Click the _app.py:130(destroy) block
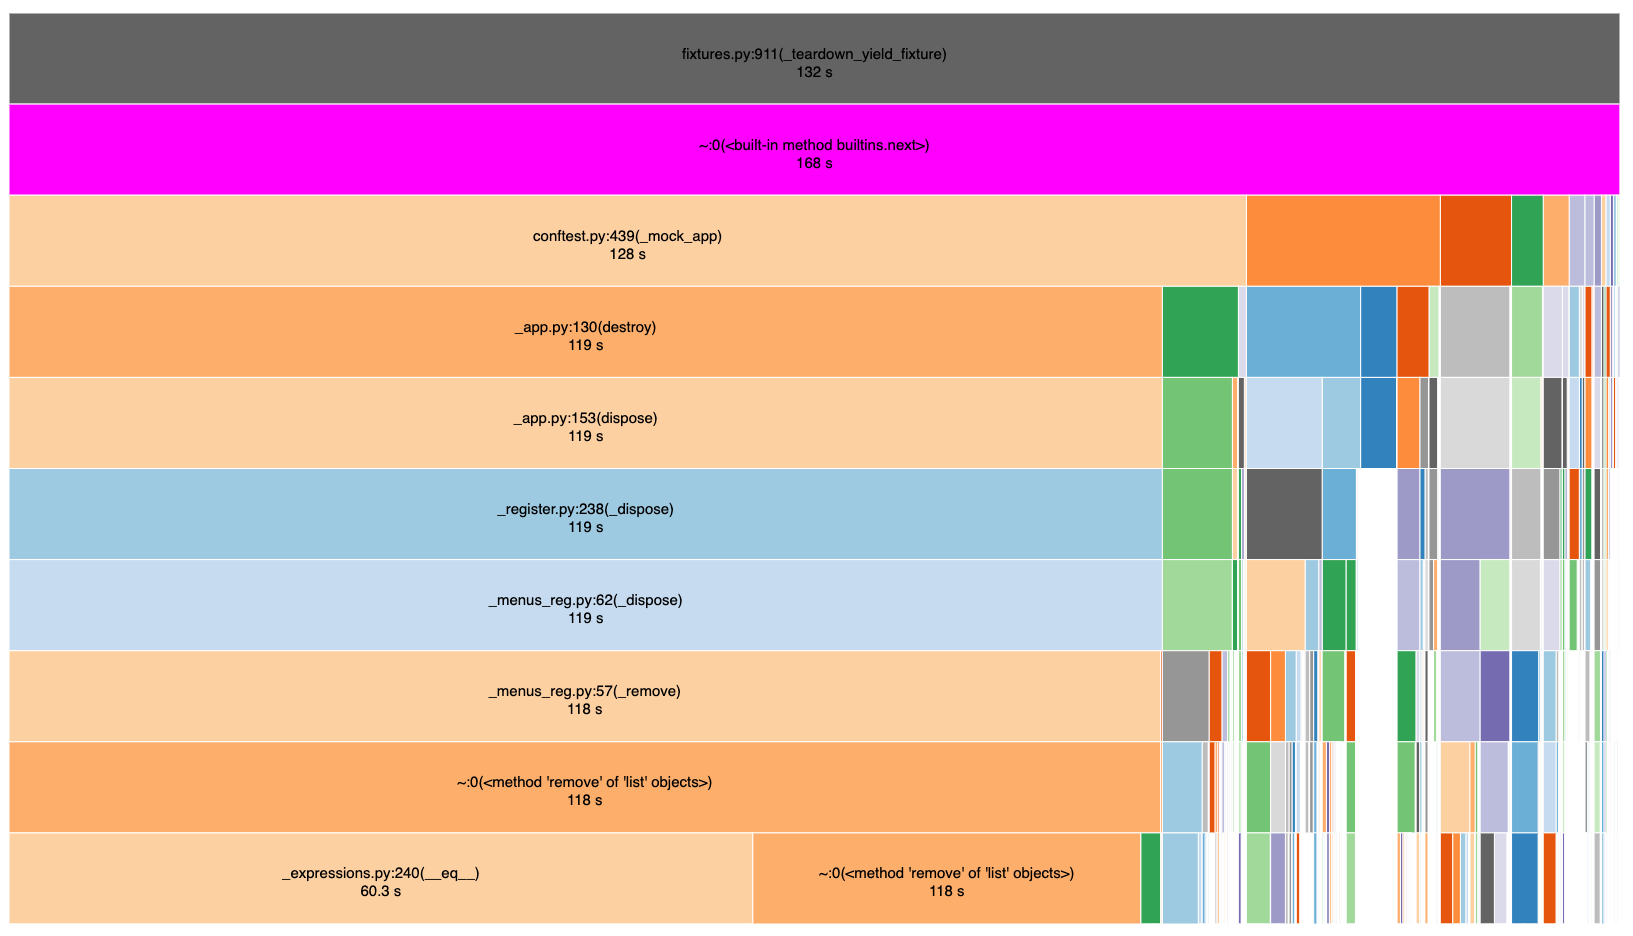The image size is (1633, 936). [585, 331]
